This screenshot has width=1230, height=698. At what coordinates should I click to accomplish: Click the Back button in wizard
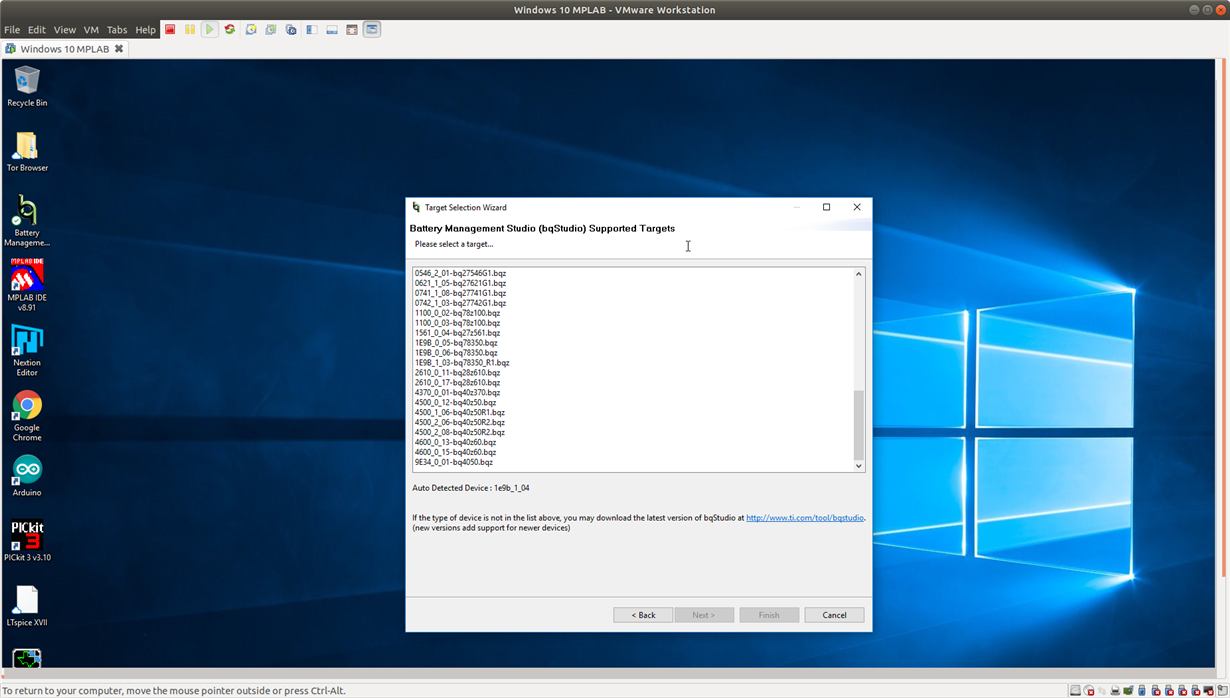point(643,615)
